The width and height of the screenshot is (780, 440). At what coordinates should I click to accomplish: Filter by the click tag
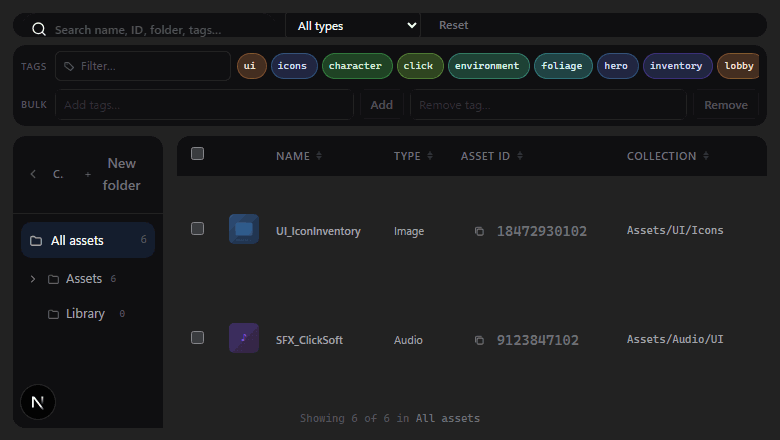point(420,66)
